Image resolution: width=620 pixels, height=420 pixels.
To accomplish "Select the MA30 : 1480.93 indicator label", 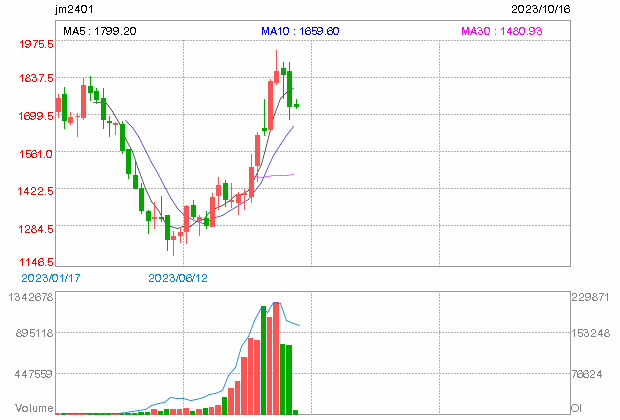I will pos(502,31).
